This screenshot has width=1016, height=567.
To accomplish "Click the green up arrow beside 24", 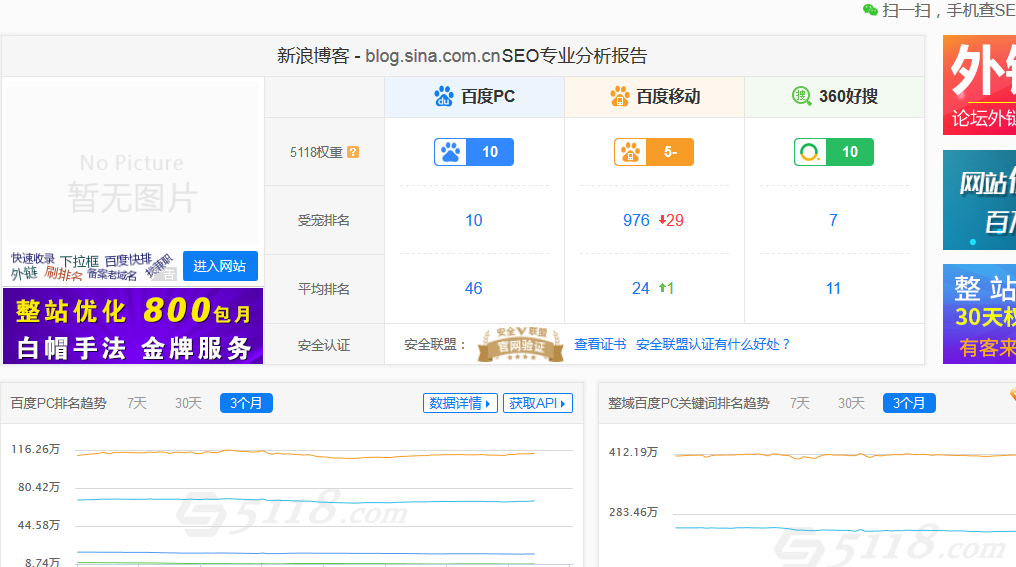I will click(x=662, y=288).
